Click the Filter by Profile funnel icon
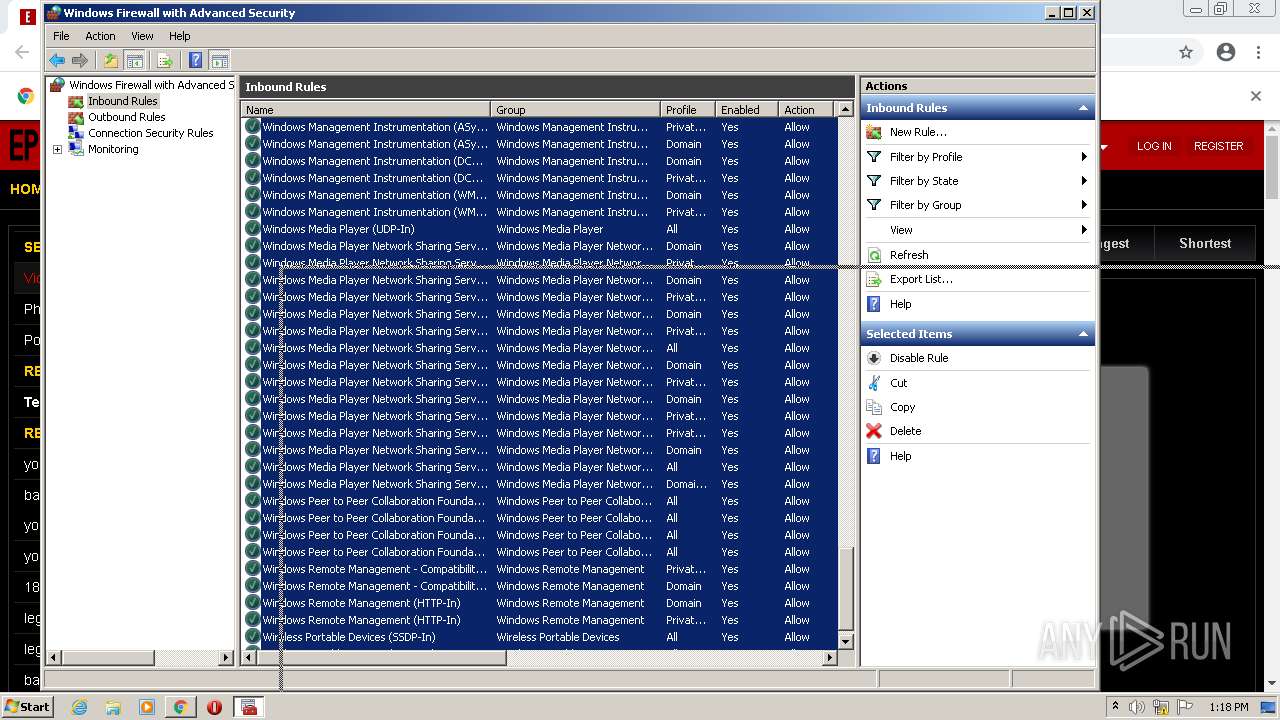 pyautogui.click(x=874, y=157)
